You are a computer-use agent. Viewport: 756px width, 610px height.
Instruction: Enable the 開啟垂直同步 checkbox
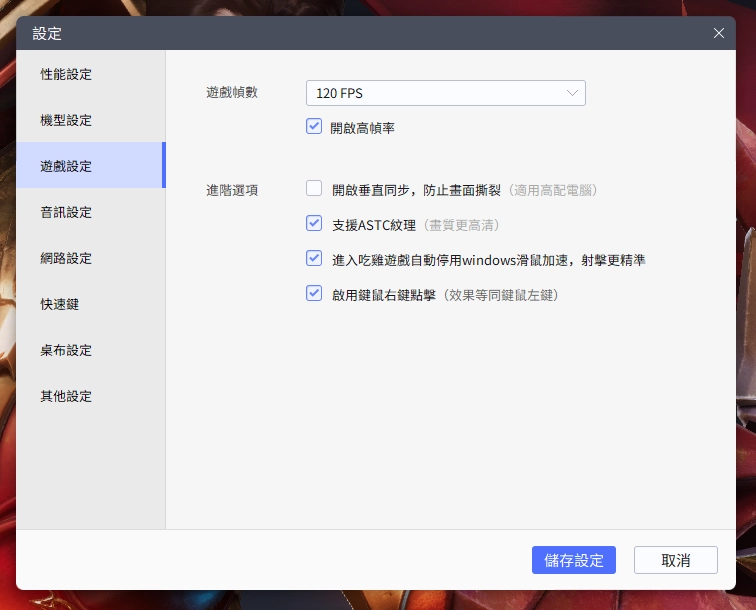(314, 188)
